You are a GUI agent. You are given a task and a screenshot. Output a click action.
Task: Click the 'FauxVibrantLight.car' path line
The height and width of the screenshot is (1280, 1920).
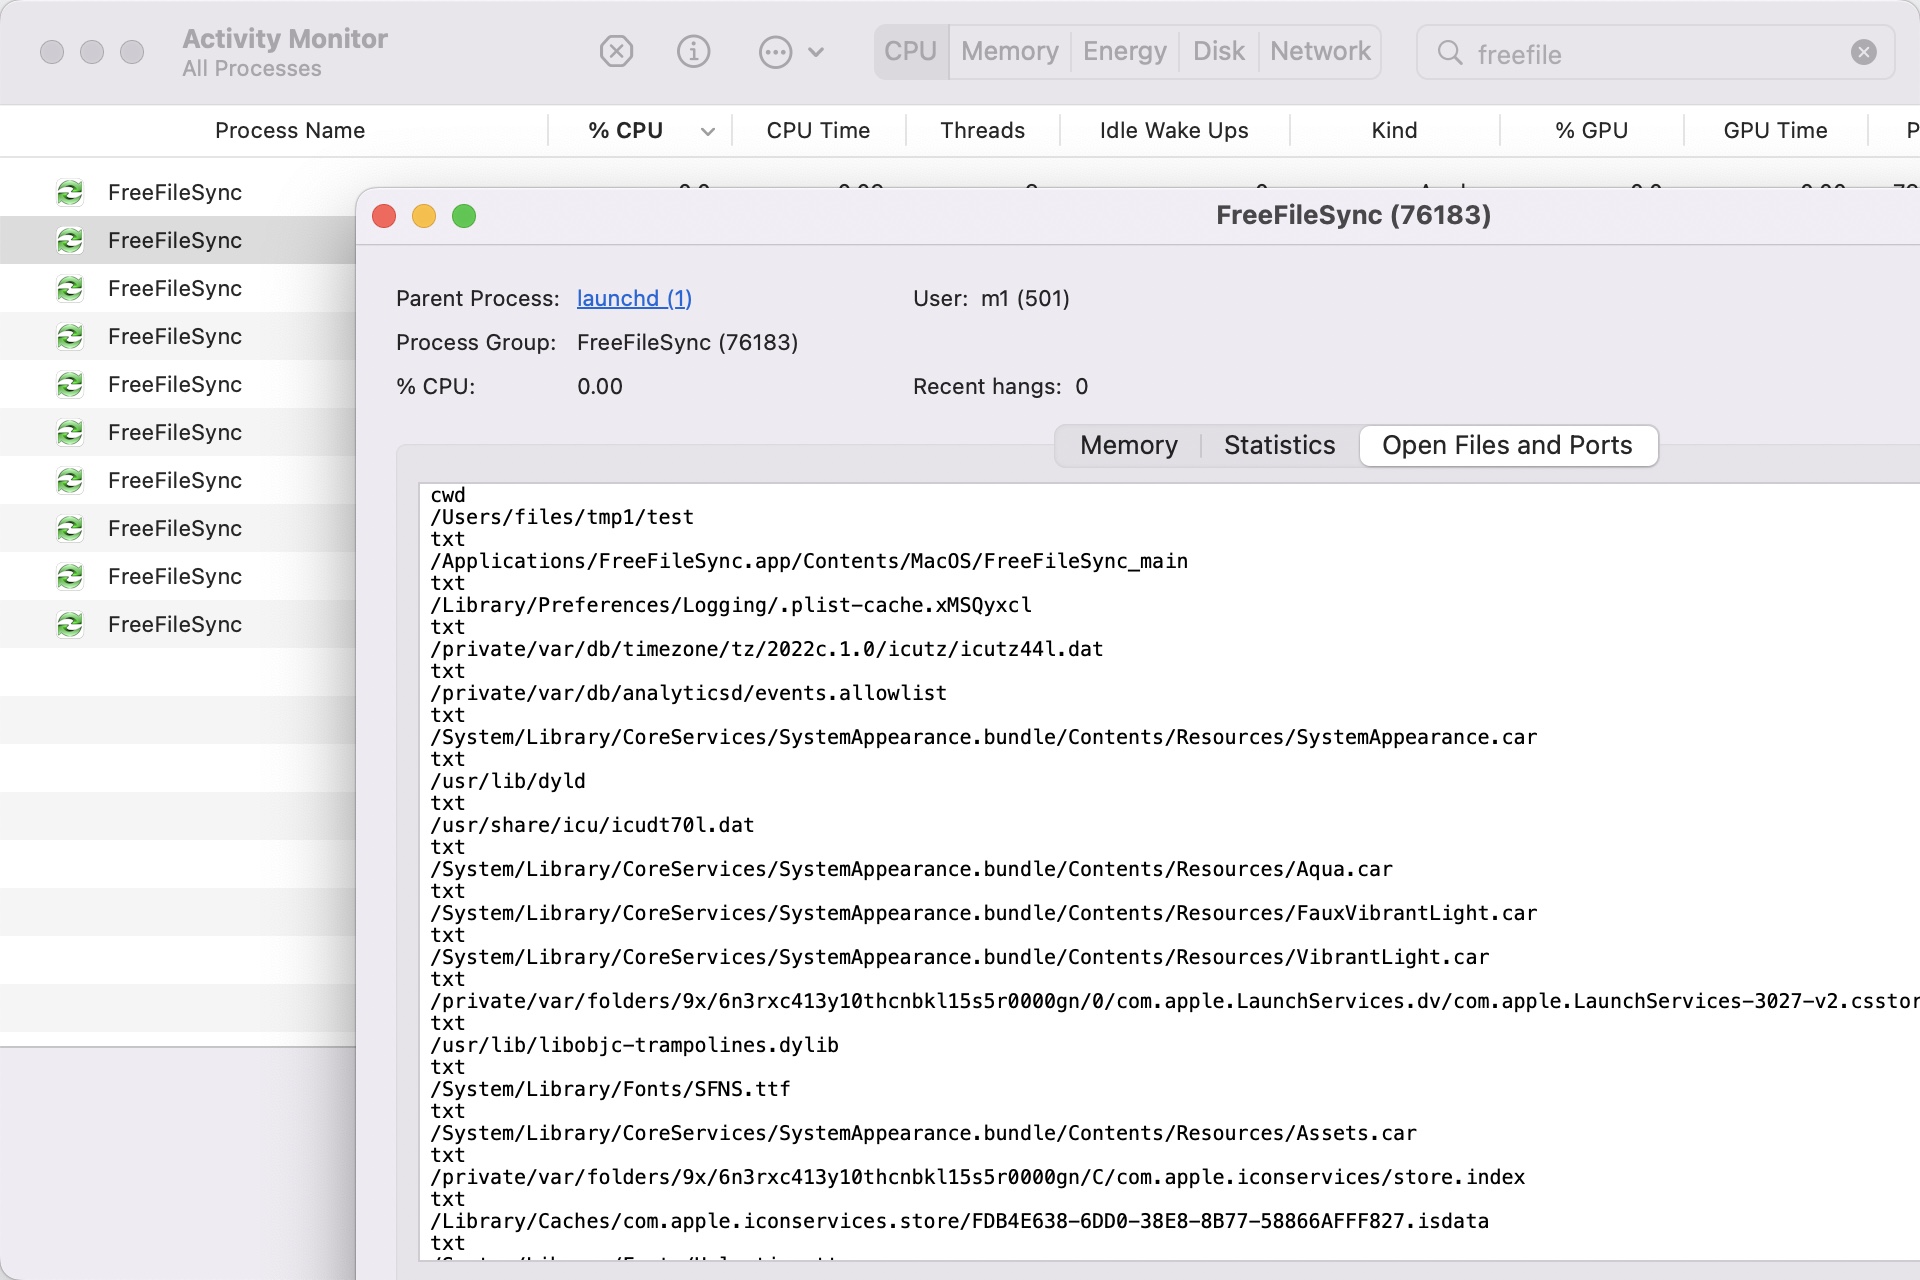tap(984, 913)
